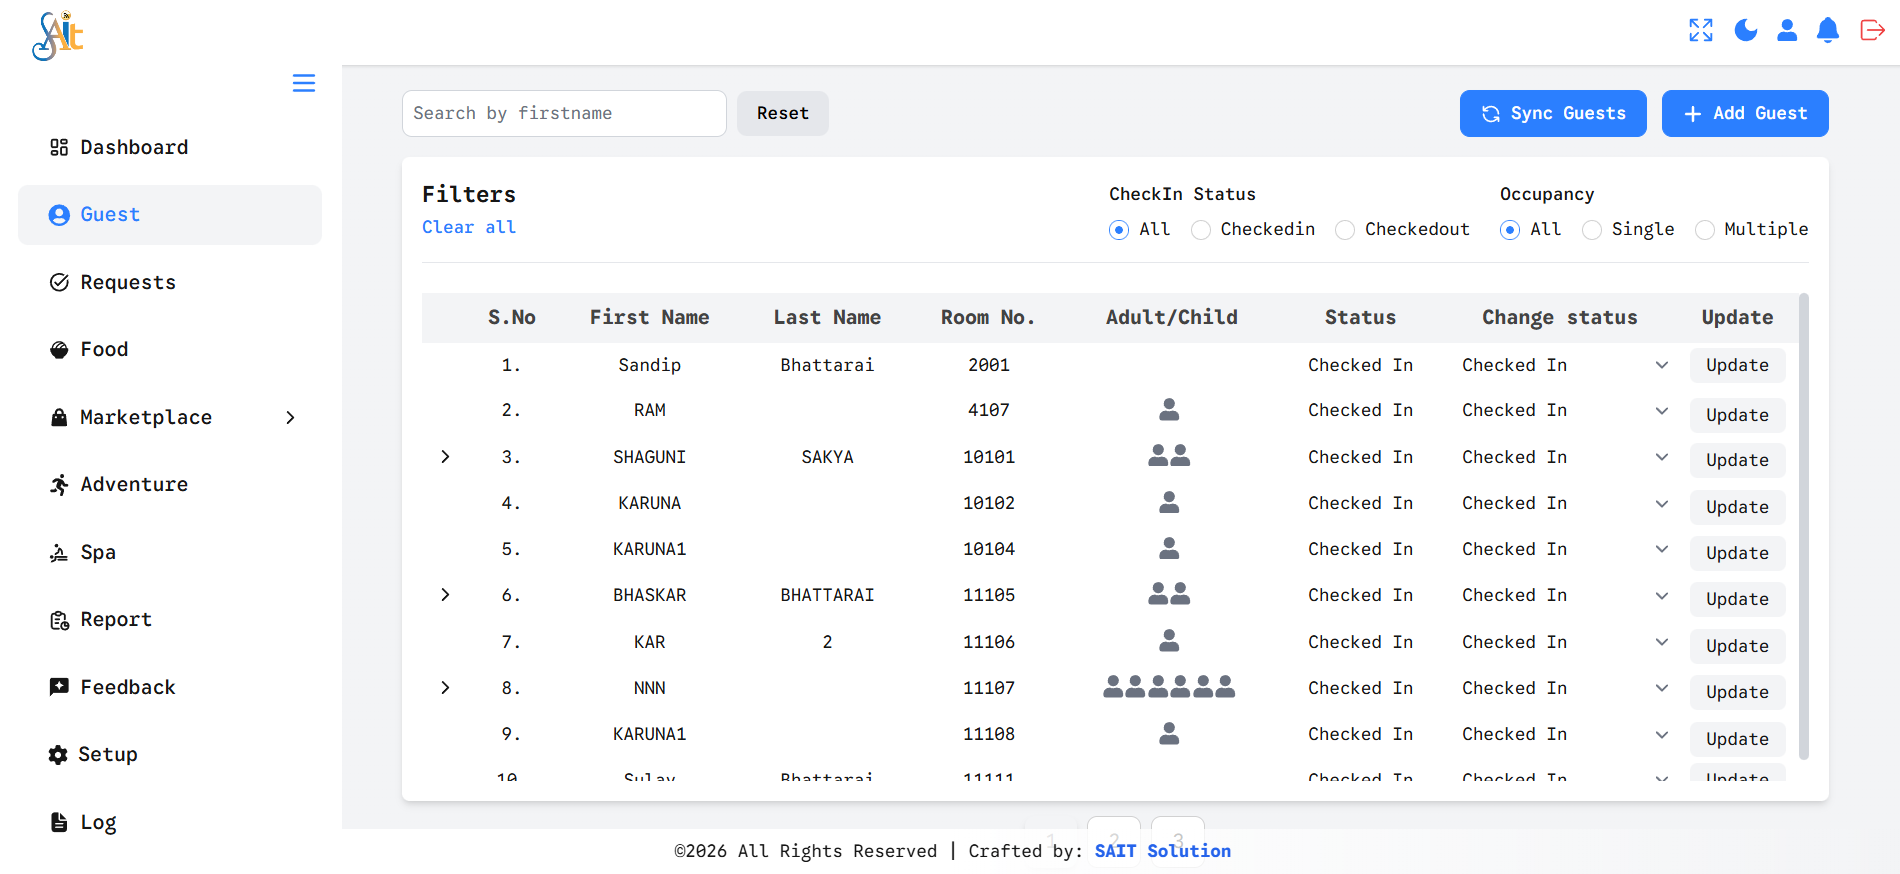Select the Checkedout status filter
The width and height of the screenshot is (1900, 874).
(x=1345, y=230)
